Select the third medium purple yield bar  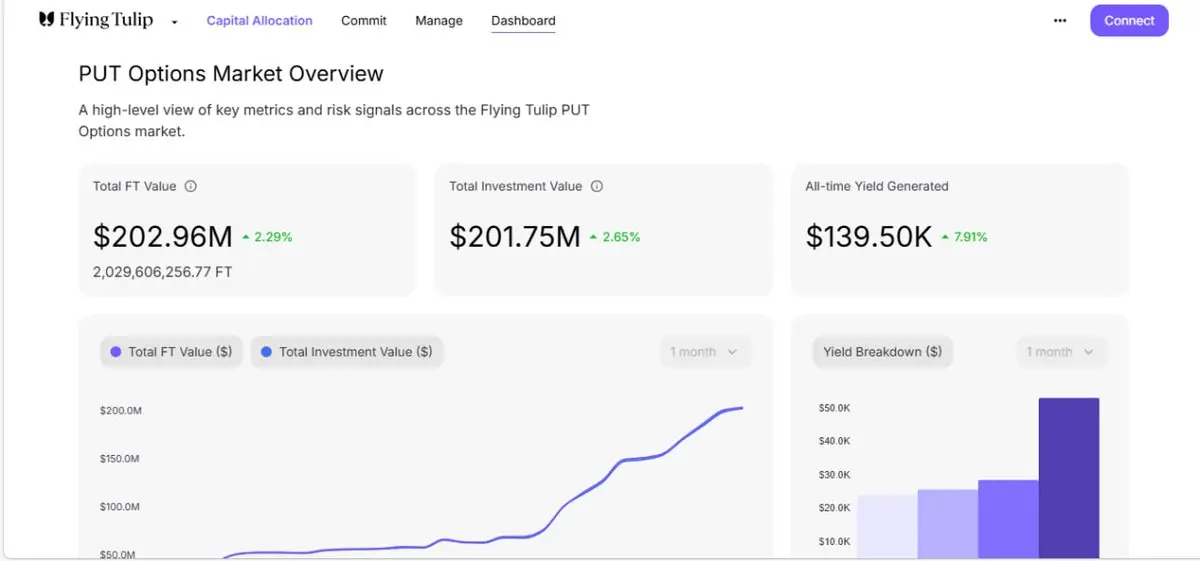click(x=1008, y=519)
